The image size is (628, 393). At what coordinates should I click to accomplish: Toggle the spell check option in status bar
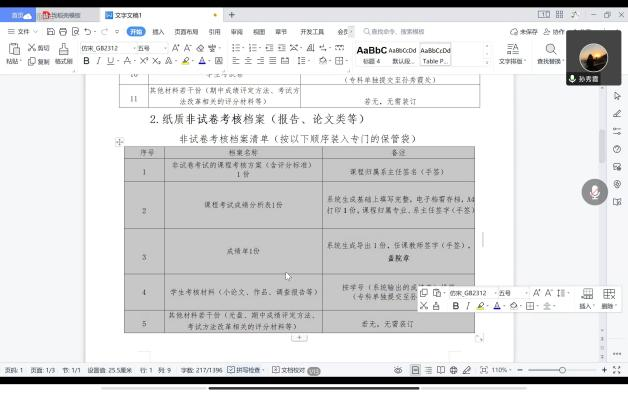pyautogui.click(x=246, y=370)
